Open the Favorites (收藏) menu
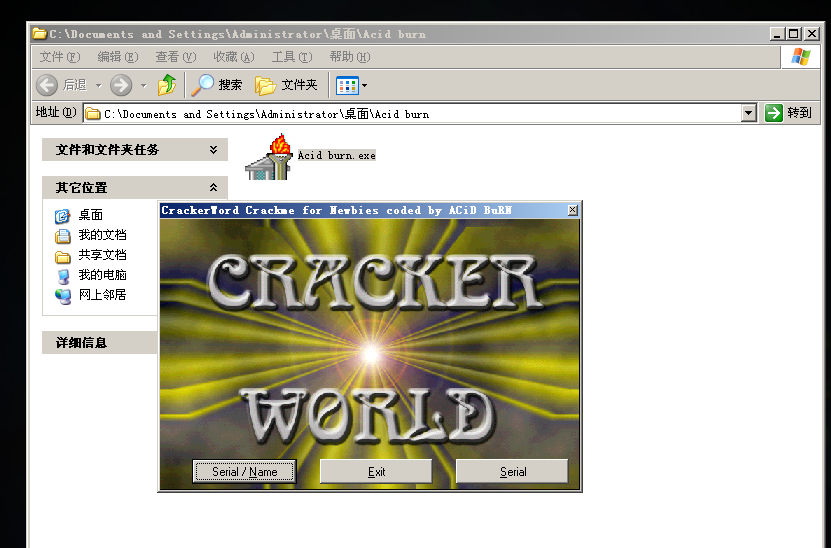Viewport: 831px width, 548px height. [x=234, y=57]
